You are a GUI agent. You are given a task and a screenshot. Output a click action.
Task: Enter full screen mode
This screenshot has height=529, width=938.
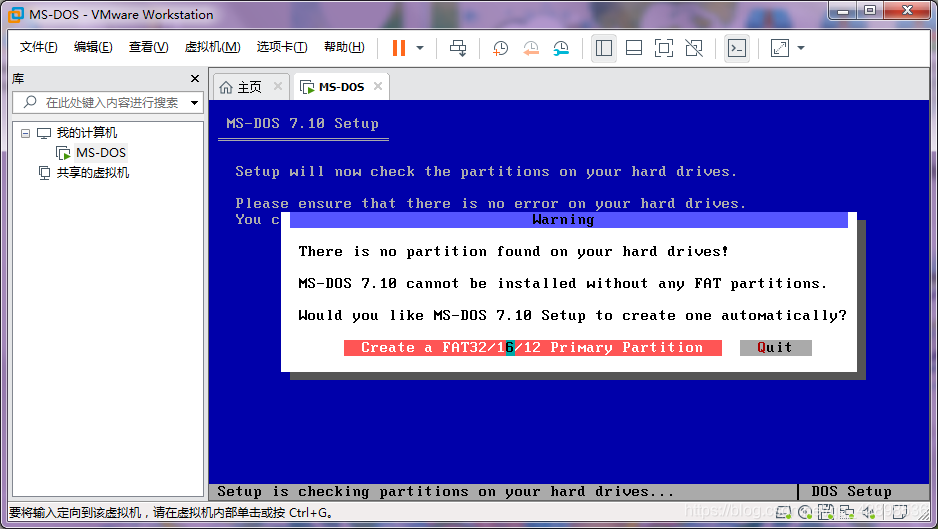coord(664,48)
